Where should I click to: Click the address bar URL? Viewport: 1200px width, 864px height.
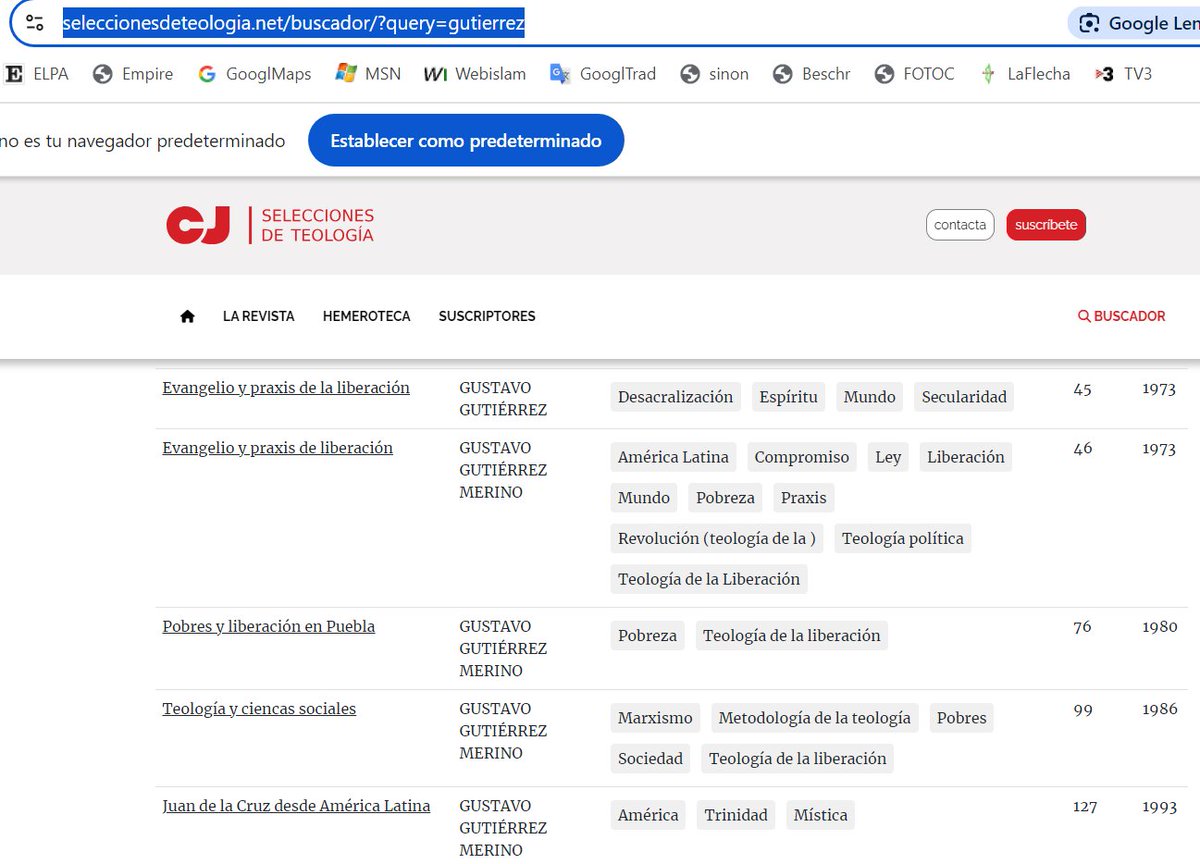coord(293,23)
